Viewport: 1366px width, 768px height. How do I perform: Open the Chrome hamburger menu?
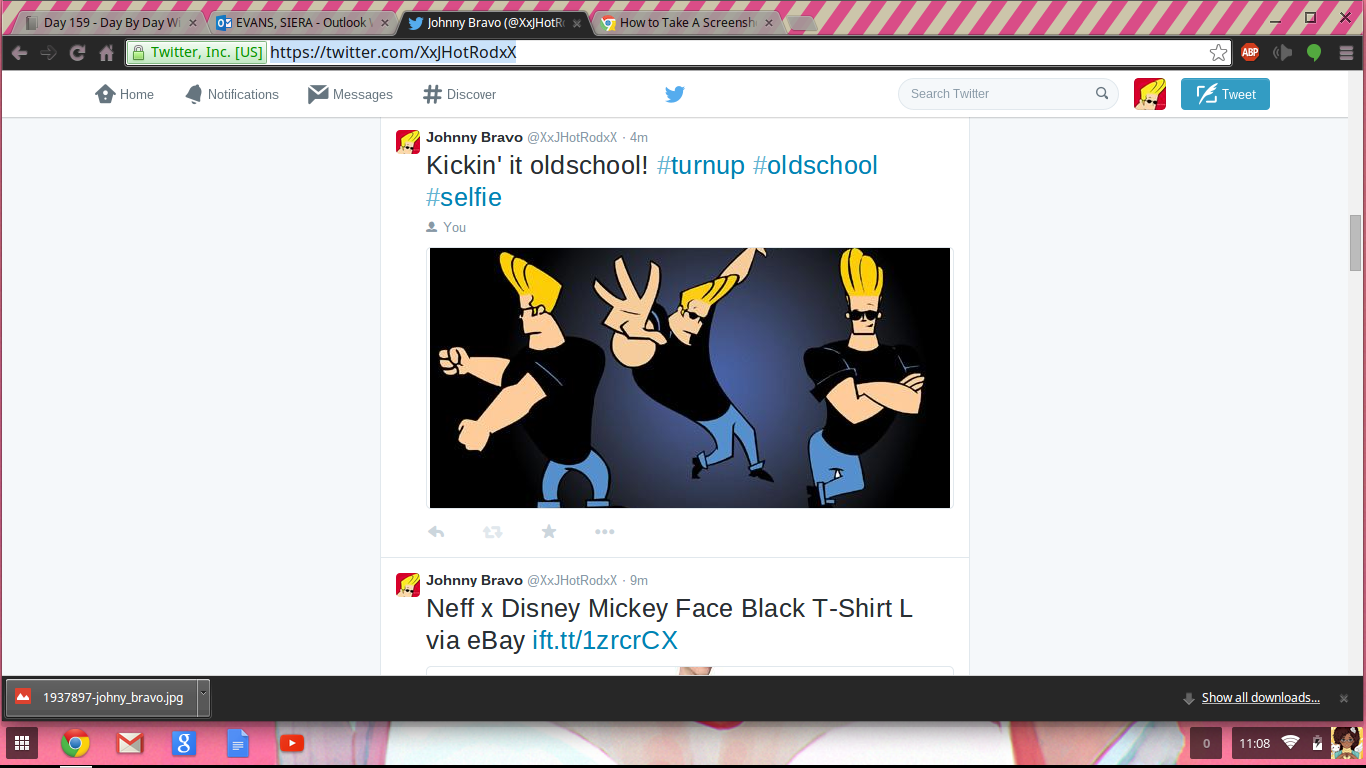[1346, 53]
